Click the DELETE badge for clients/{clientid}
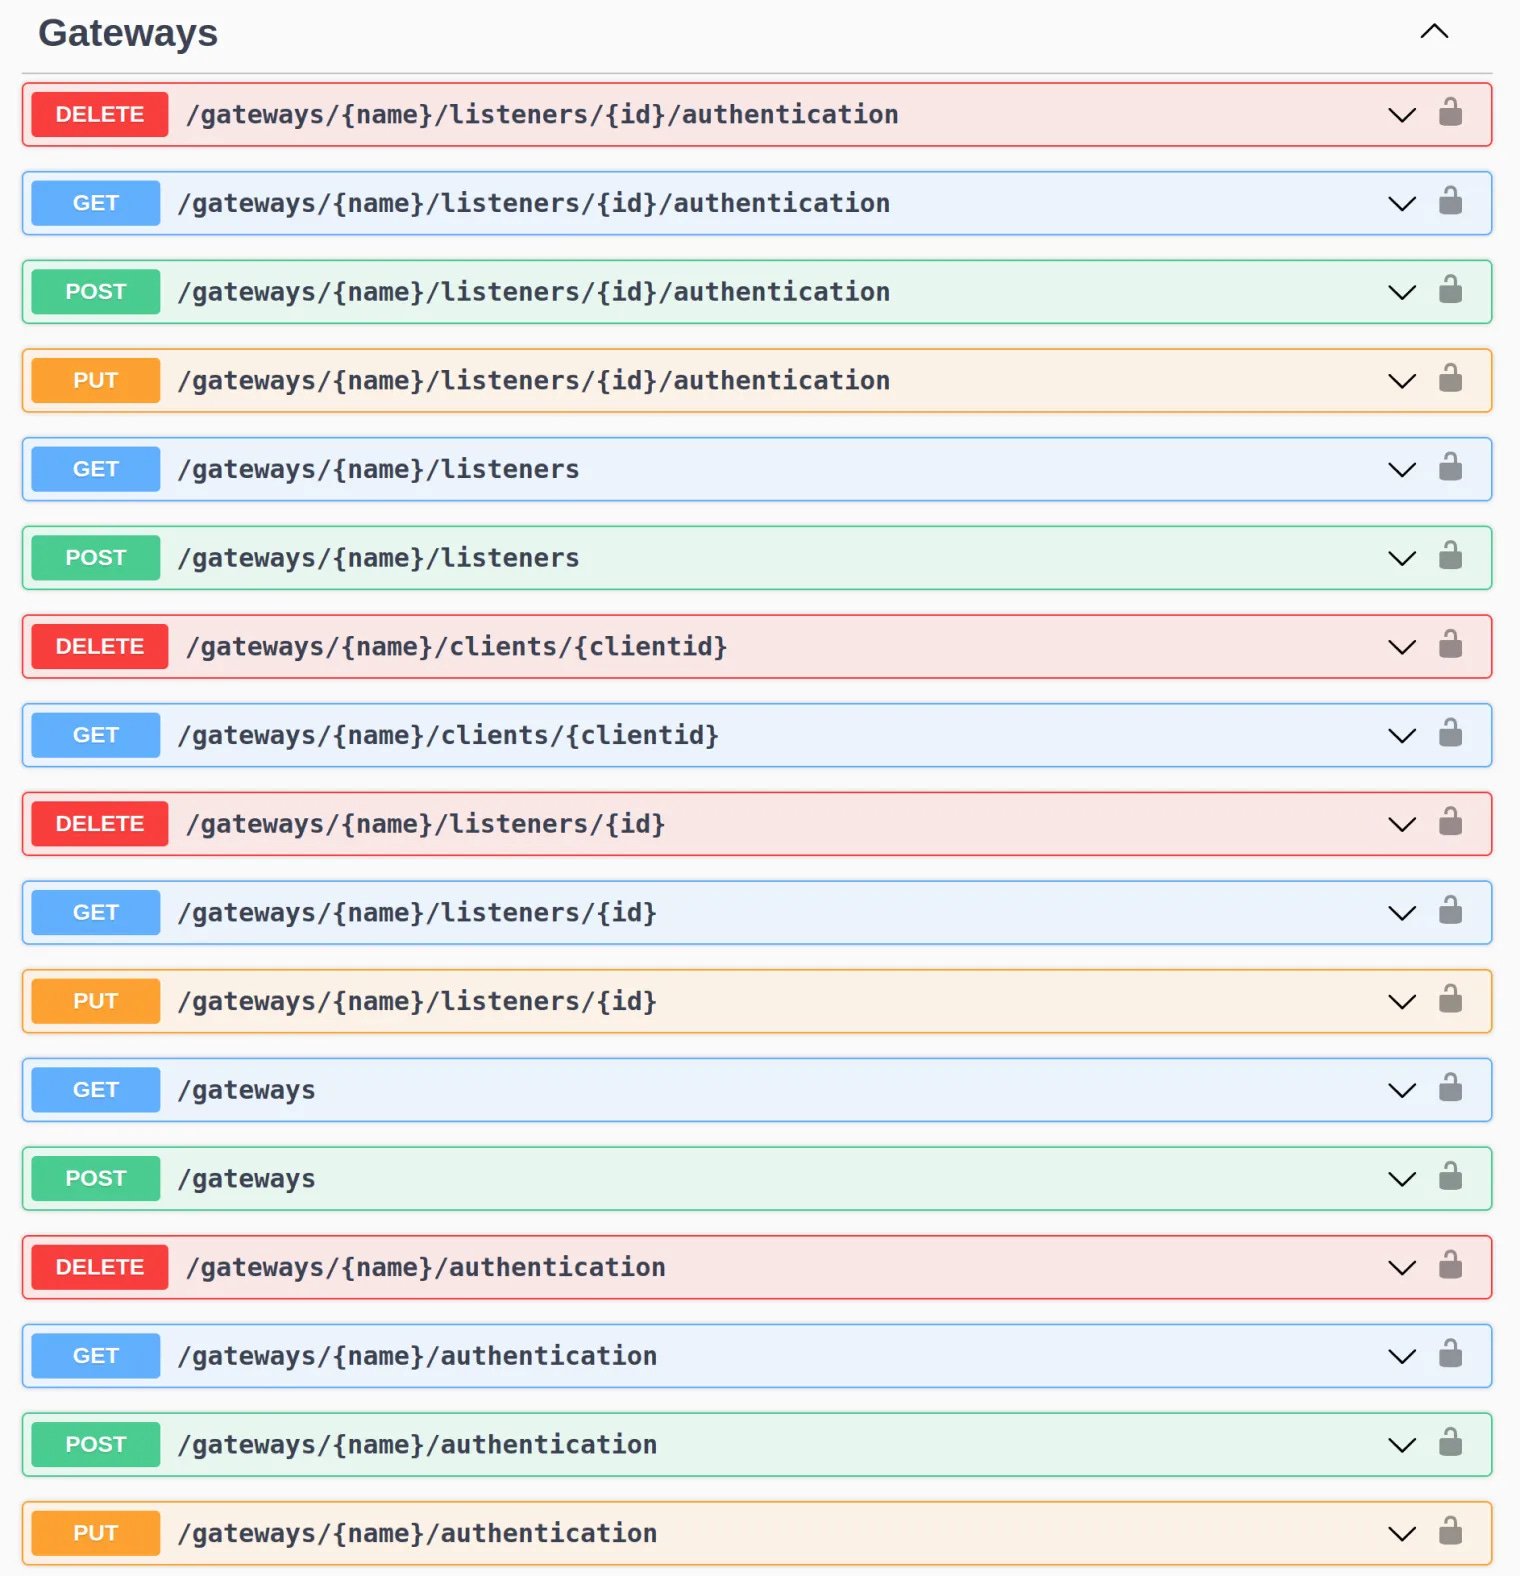Viewport: 1520px width, 1576px height. pos(100,646)
